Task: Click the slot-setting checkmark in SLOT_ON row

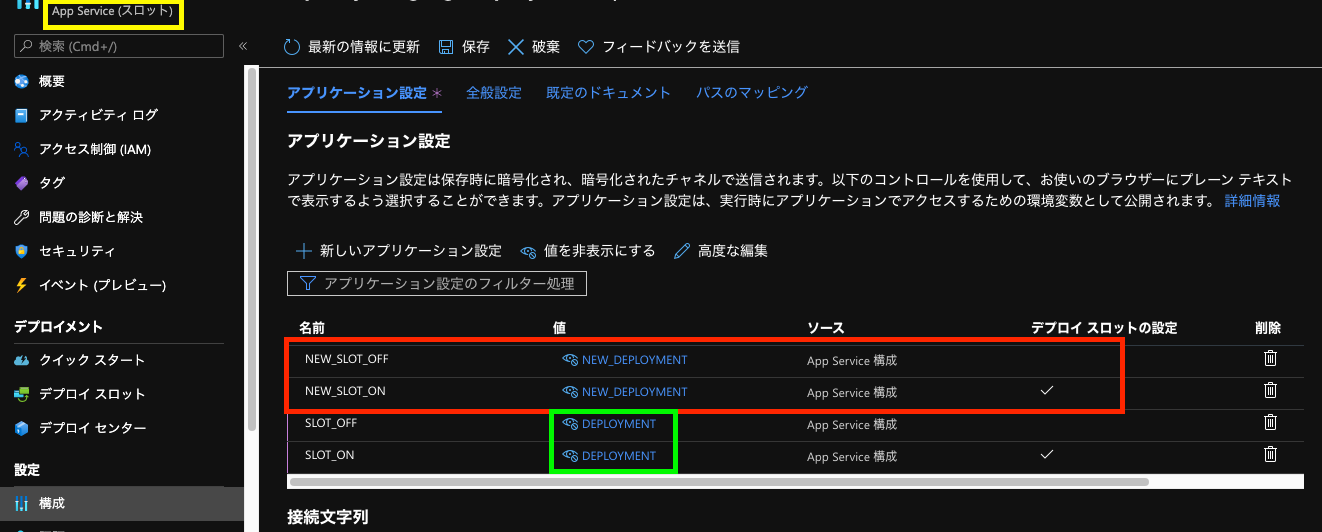Action: click(1047, 454)
